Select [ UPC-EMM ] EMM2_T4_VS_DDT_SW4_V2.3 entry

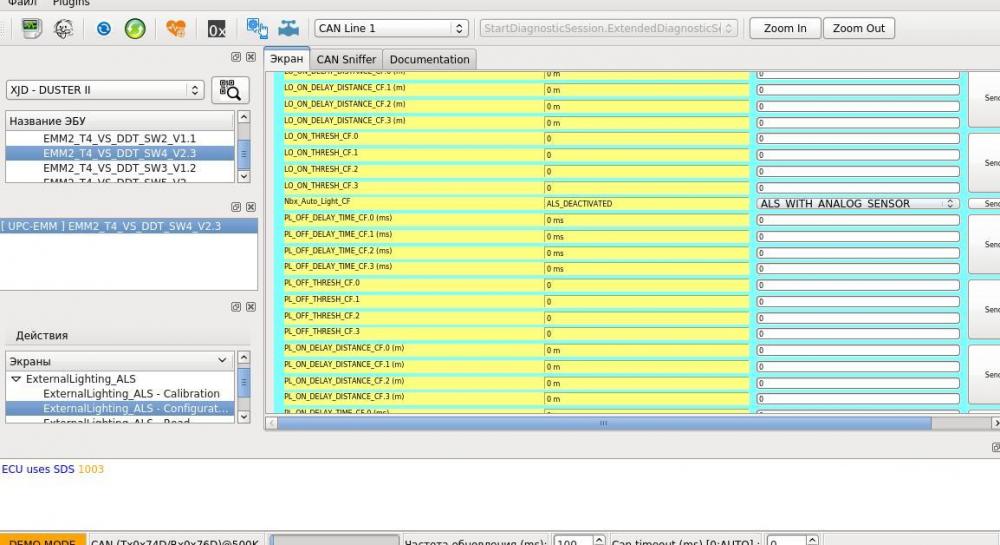tap(129, 226)
